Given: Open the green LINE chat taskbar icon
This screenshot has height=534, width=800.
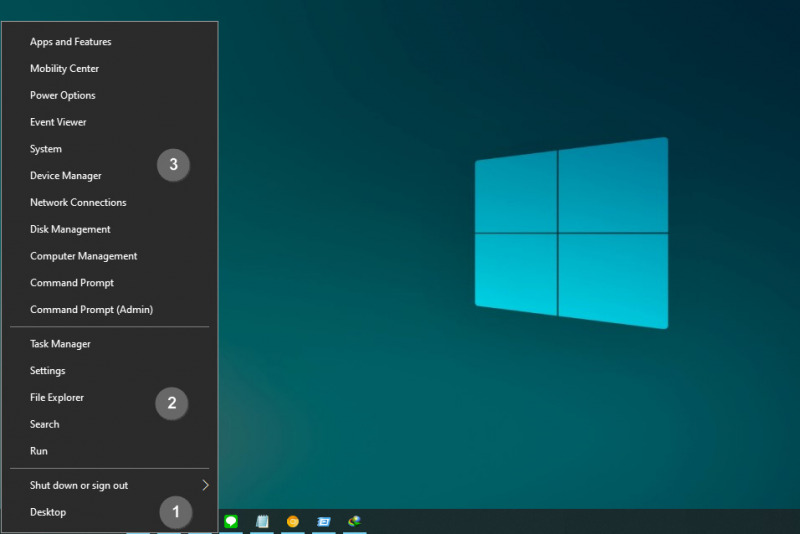Looking at the screenshot, I should pyautogui.click(x=231, y=521).
